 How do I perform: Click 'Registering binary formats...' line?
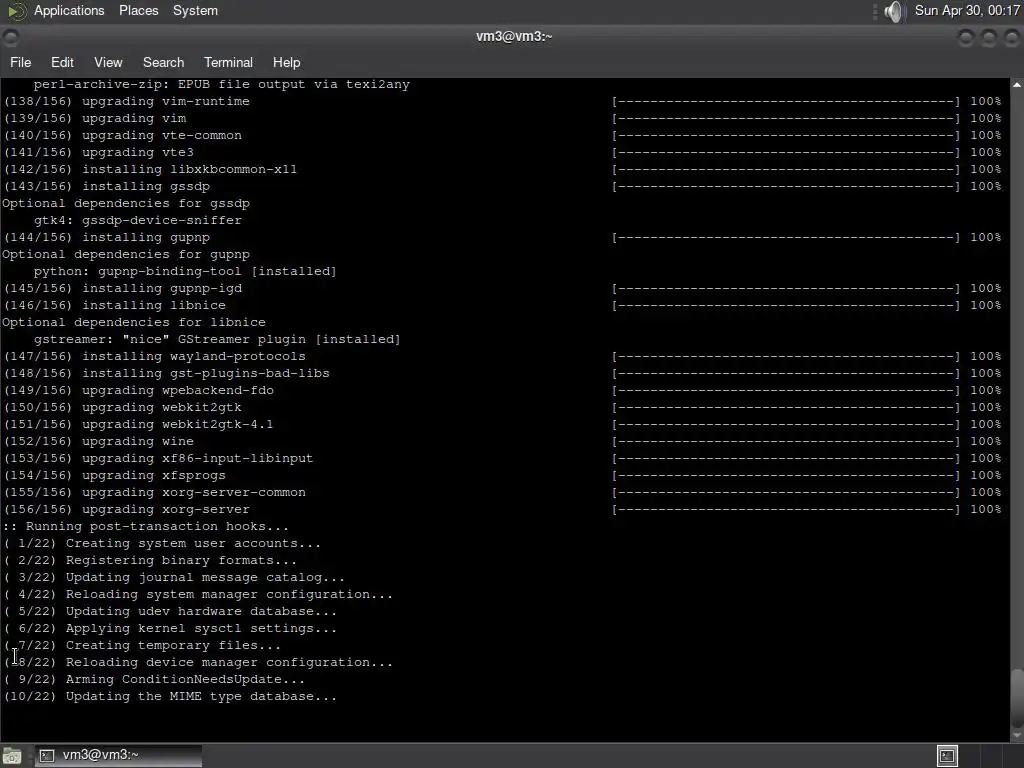pyautogui.click(x=150, y=560)
